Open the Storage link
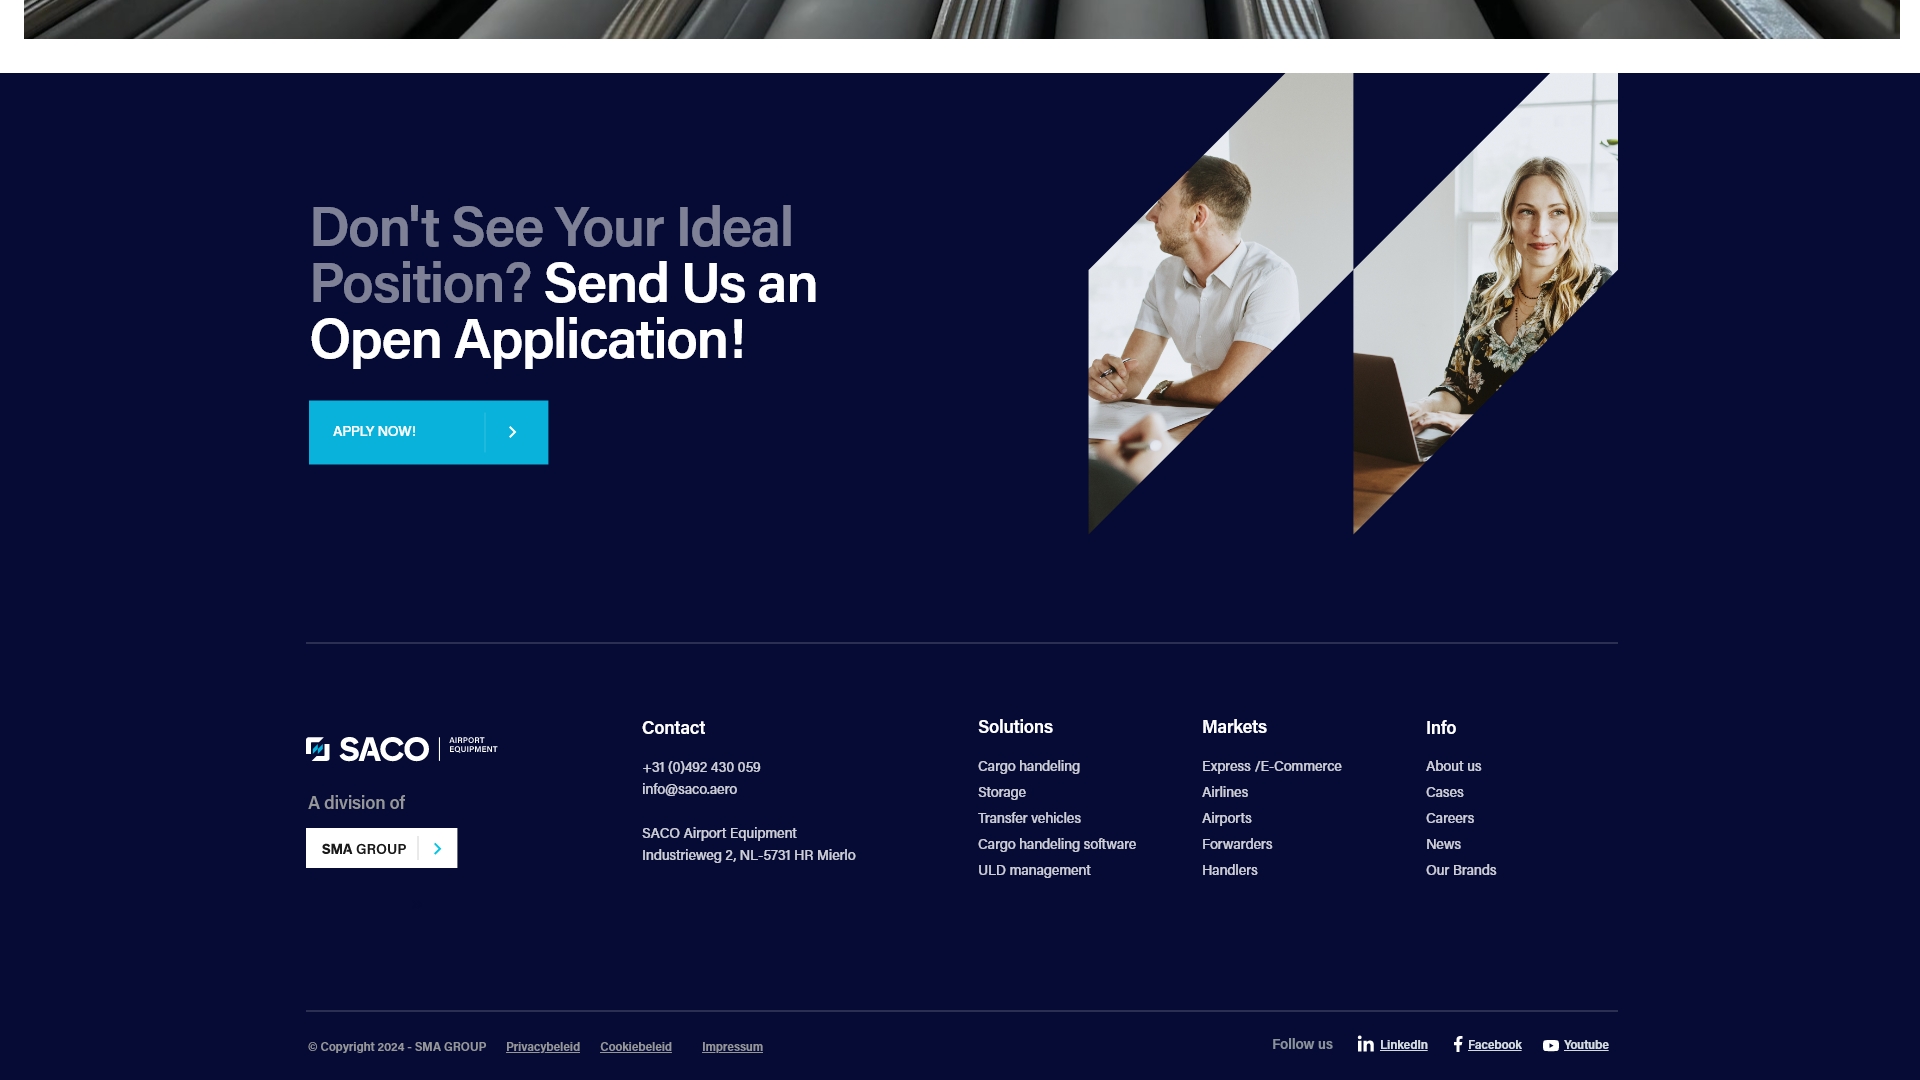 (x=1002, y=792)
